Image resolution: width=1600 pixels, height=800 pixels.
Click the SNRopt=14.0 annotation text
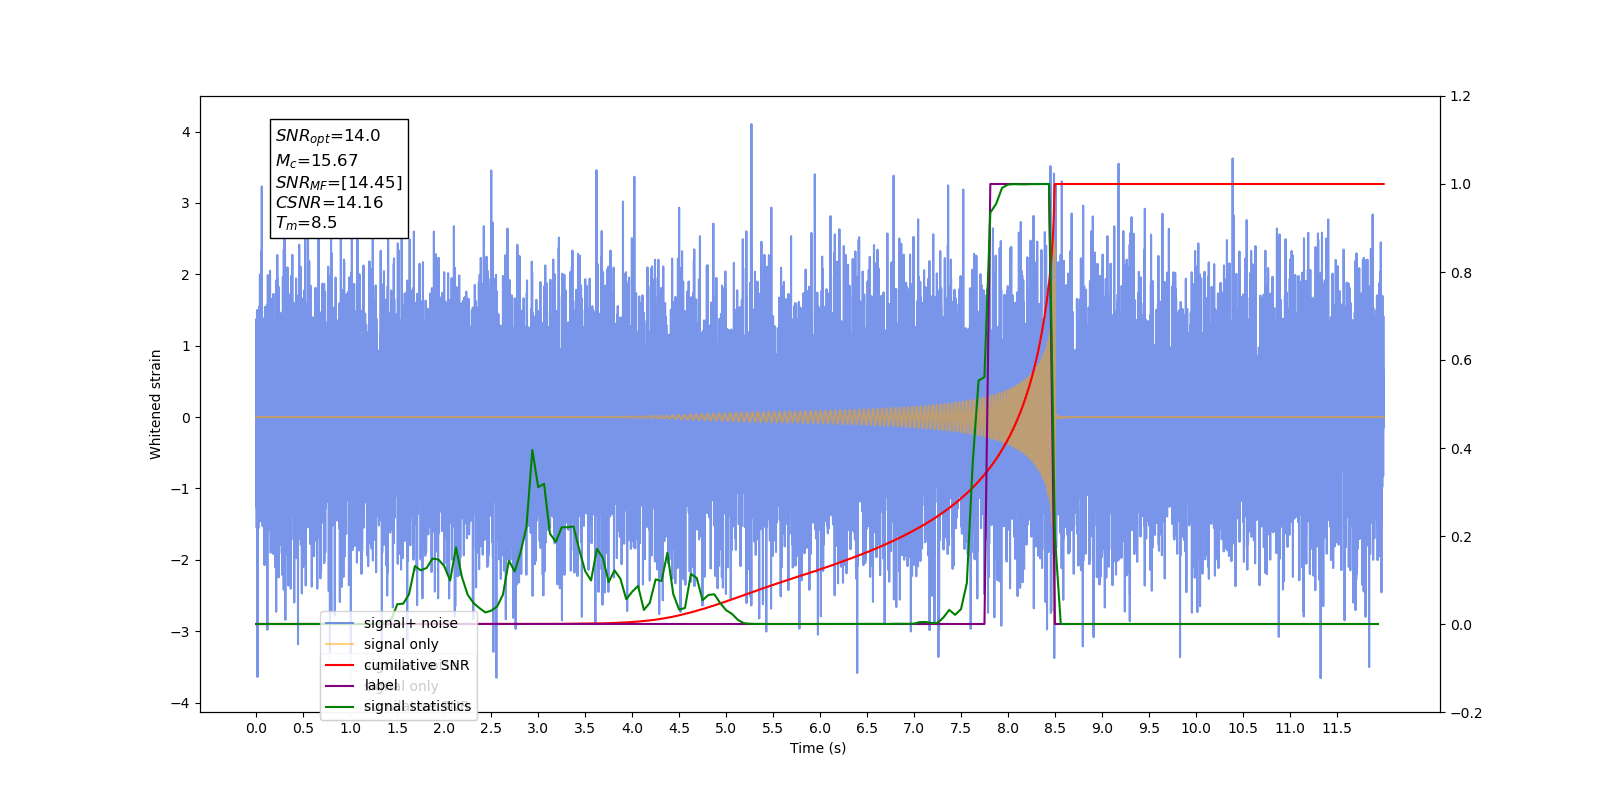[x=328, y=136]
